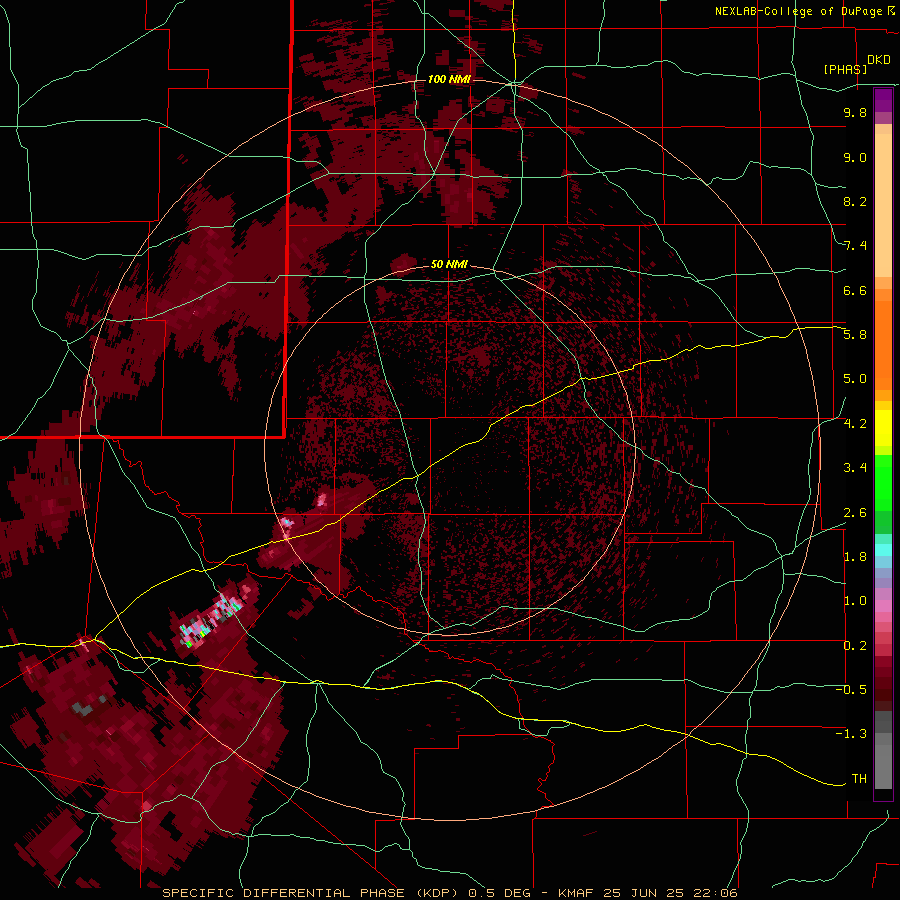Click the 100 NMI range ring label
Screen dimensions: 900x900
(449, 79)
